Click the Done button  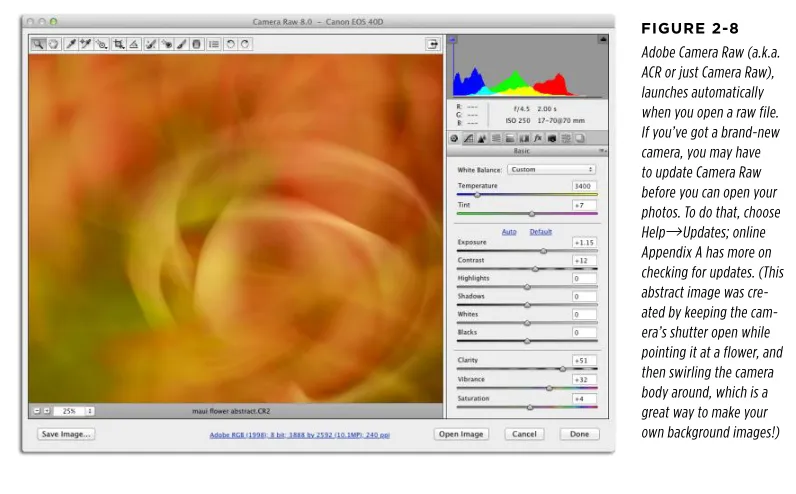pos(579,434)
